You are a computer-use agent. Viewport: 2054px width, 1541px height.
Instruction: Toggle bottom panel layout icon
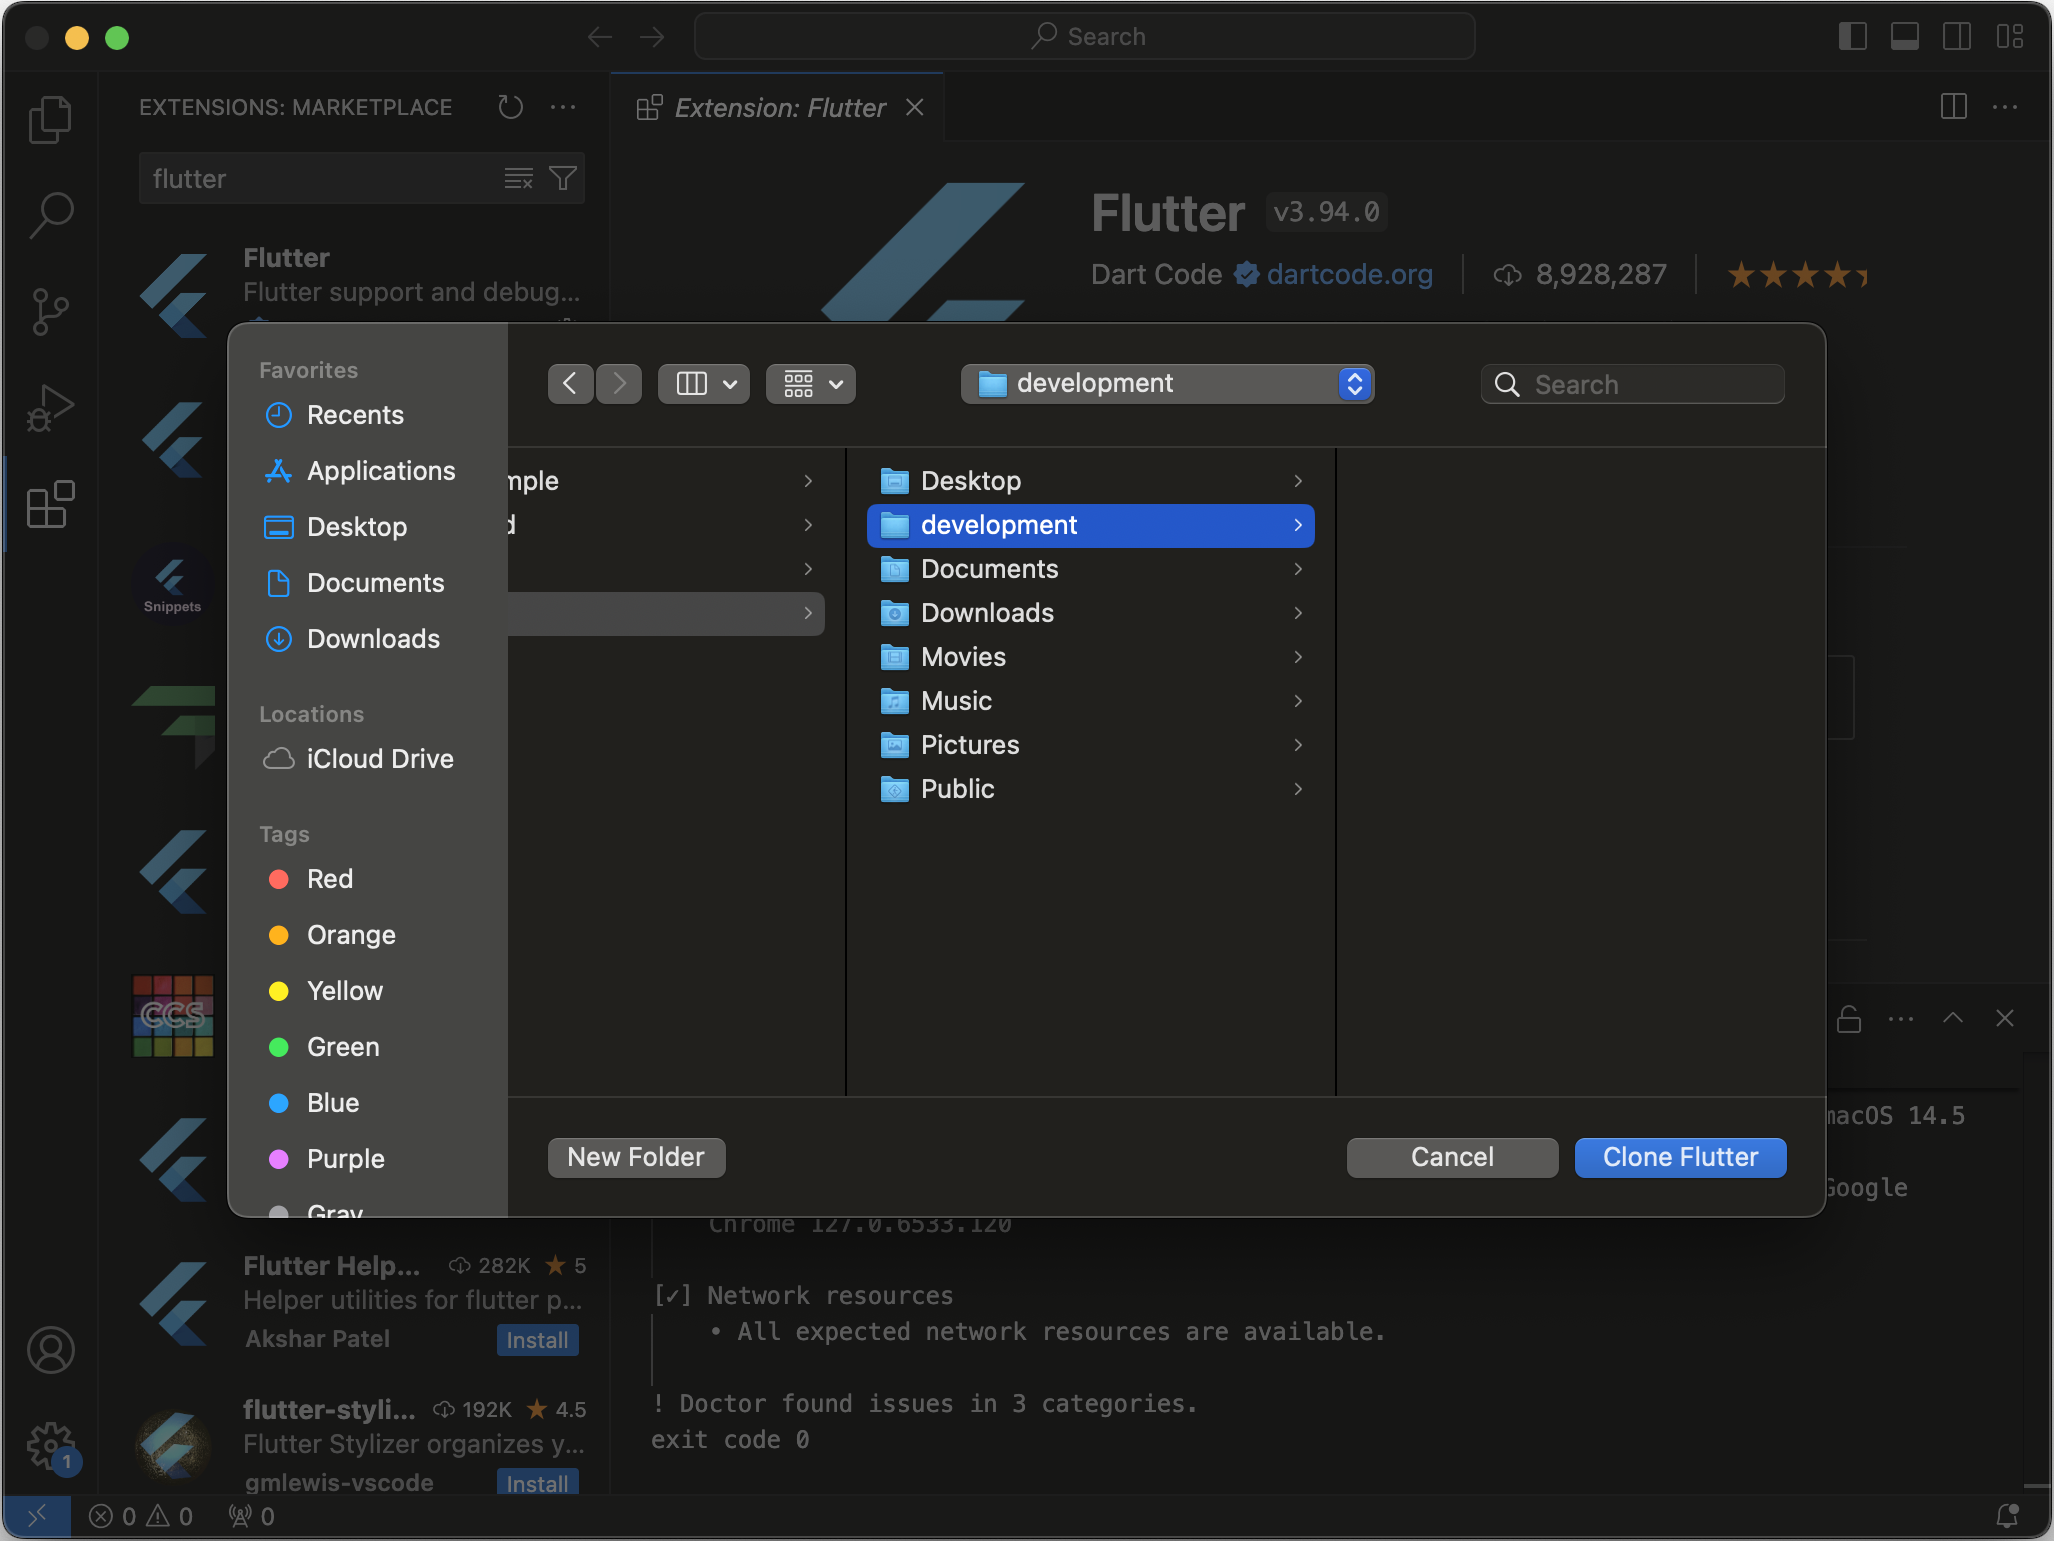tap(1904, 37)
